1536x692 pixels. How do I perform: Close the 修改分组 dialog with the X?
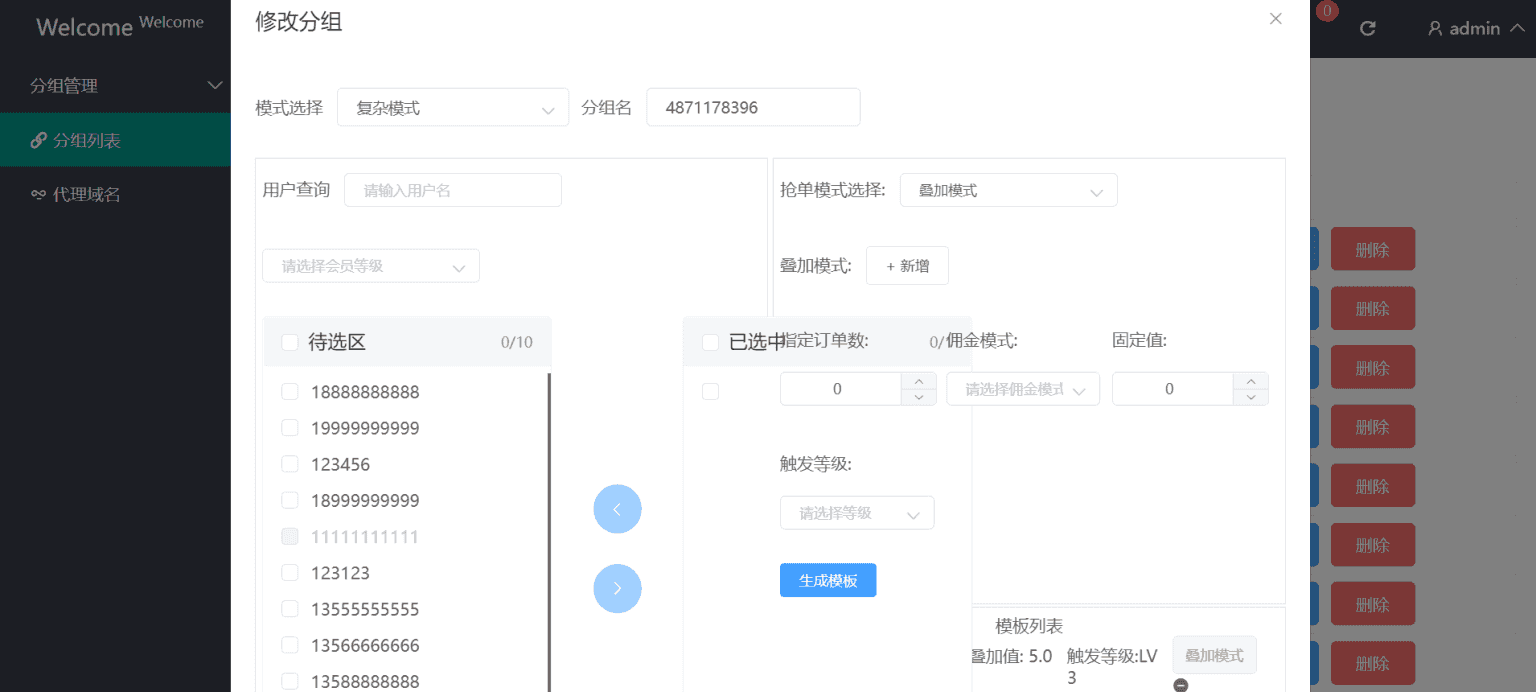tap(1275, 18)
